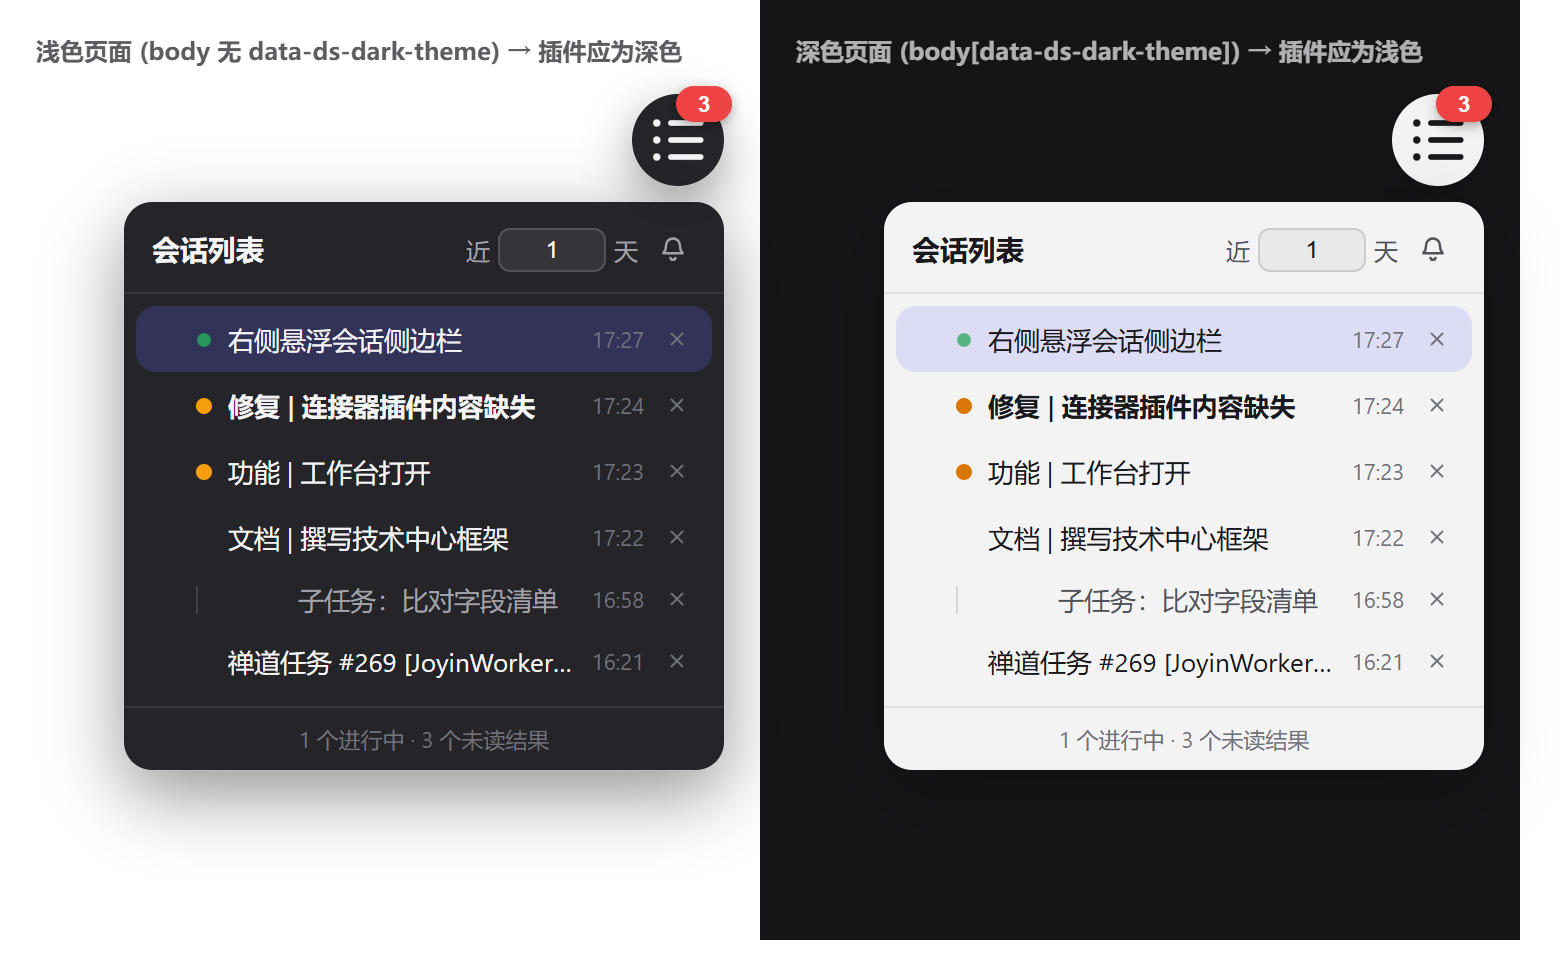The width and height of the screenshot is (1560, 980).
Task: Click 会话列表 title in light panel
Action: tap(968, 250)
